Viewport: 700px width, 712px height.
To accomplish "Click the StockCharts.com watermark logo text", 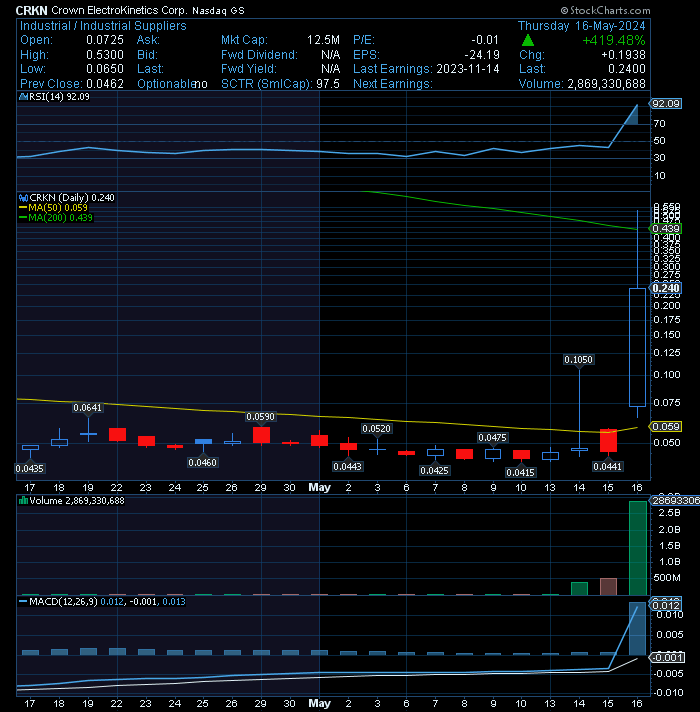I will [x=605, y=10].
